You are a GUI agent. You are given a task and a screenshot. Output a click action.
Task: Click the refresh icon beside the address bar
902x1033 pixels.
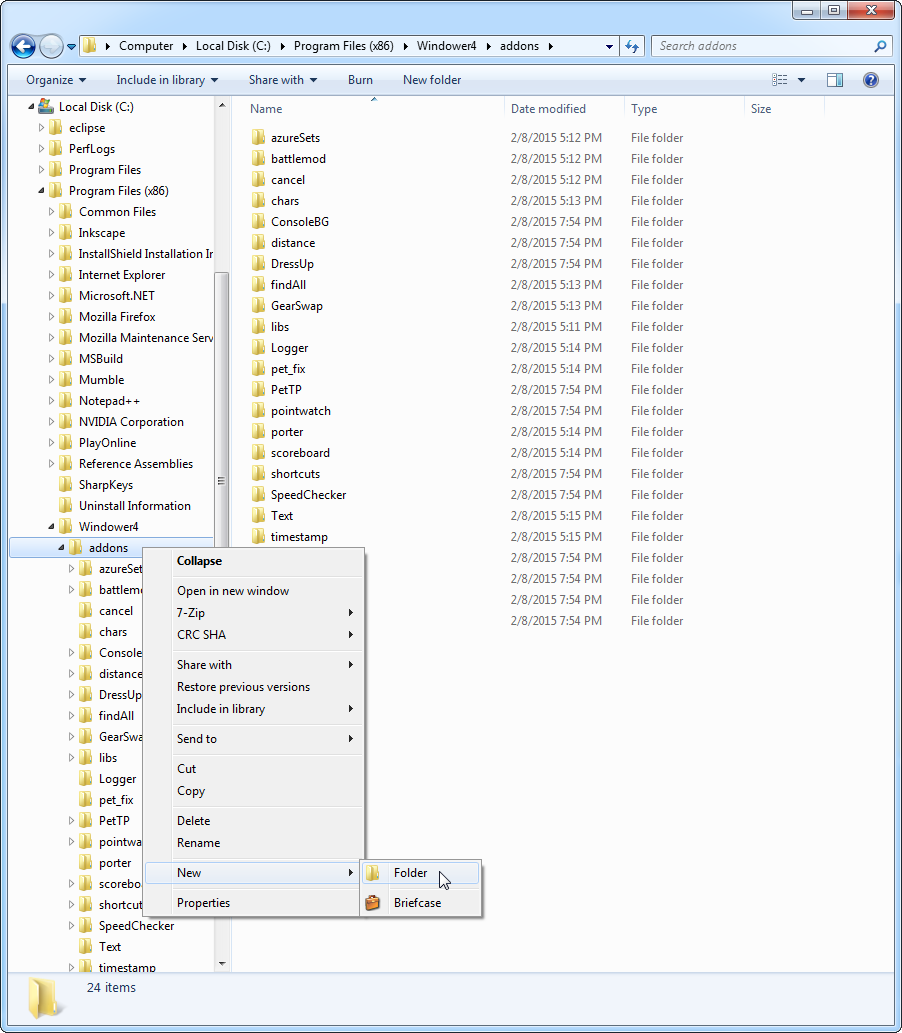pyautogui.click(x=632, y=46)
